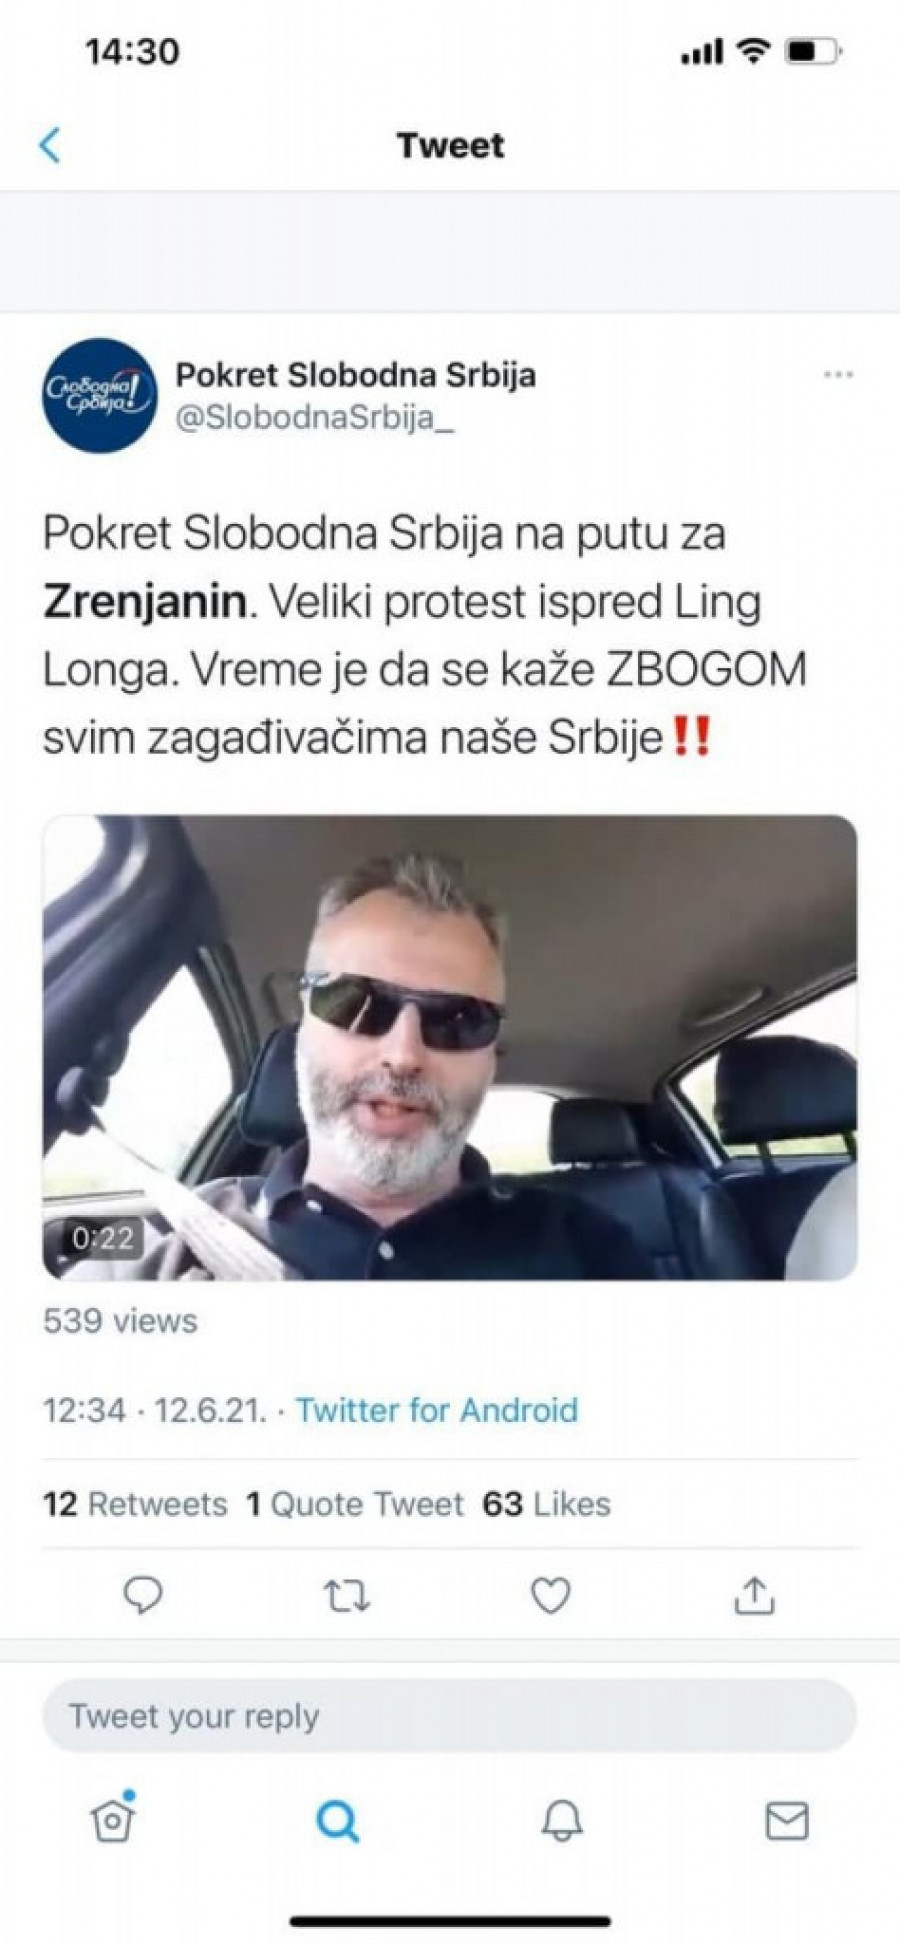Image resolution: width=900 pixels, height=1944 pixels.
Task: Tap the reply speech bubble icon
Action: tap(143, 1595)
